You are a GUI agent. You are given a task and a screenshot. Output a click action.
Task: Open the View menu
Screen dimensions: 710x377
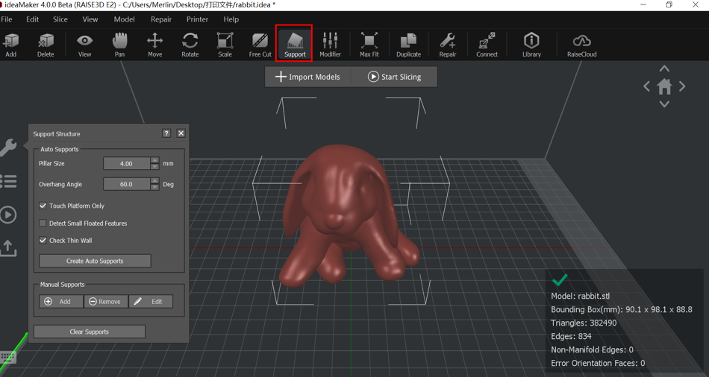[90, 19]
